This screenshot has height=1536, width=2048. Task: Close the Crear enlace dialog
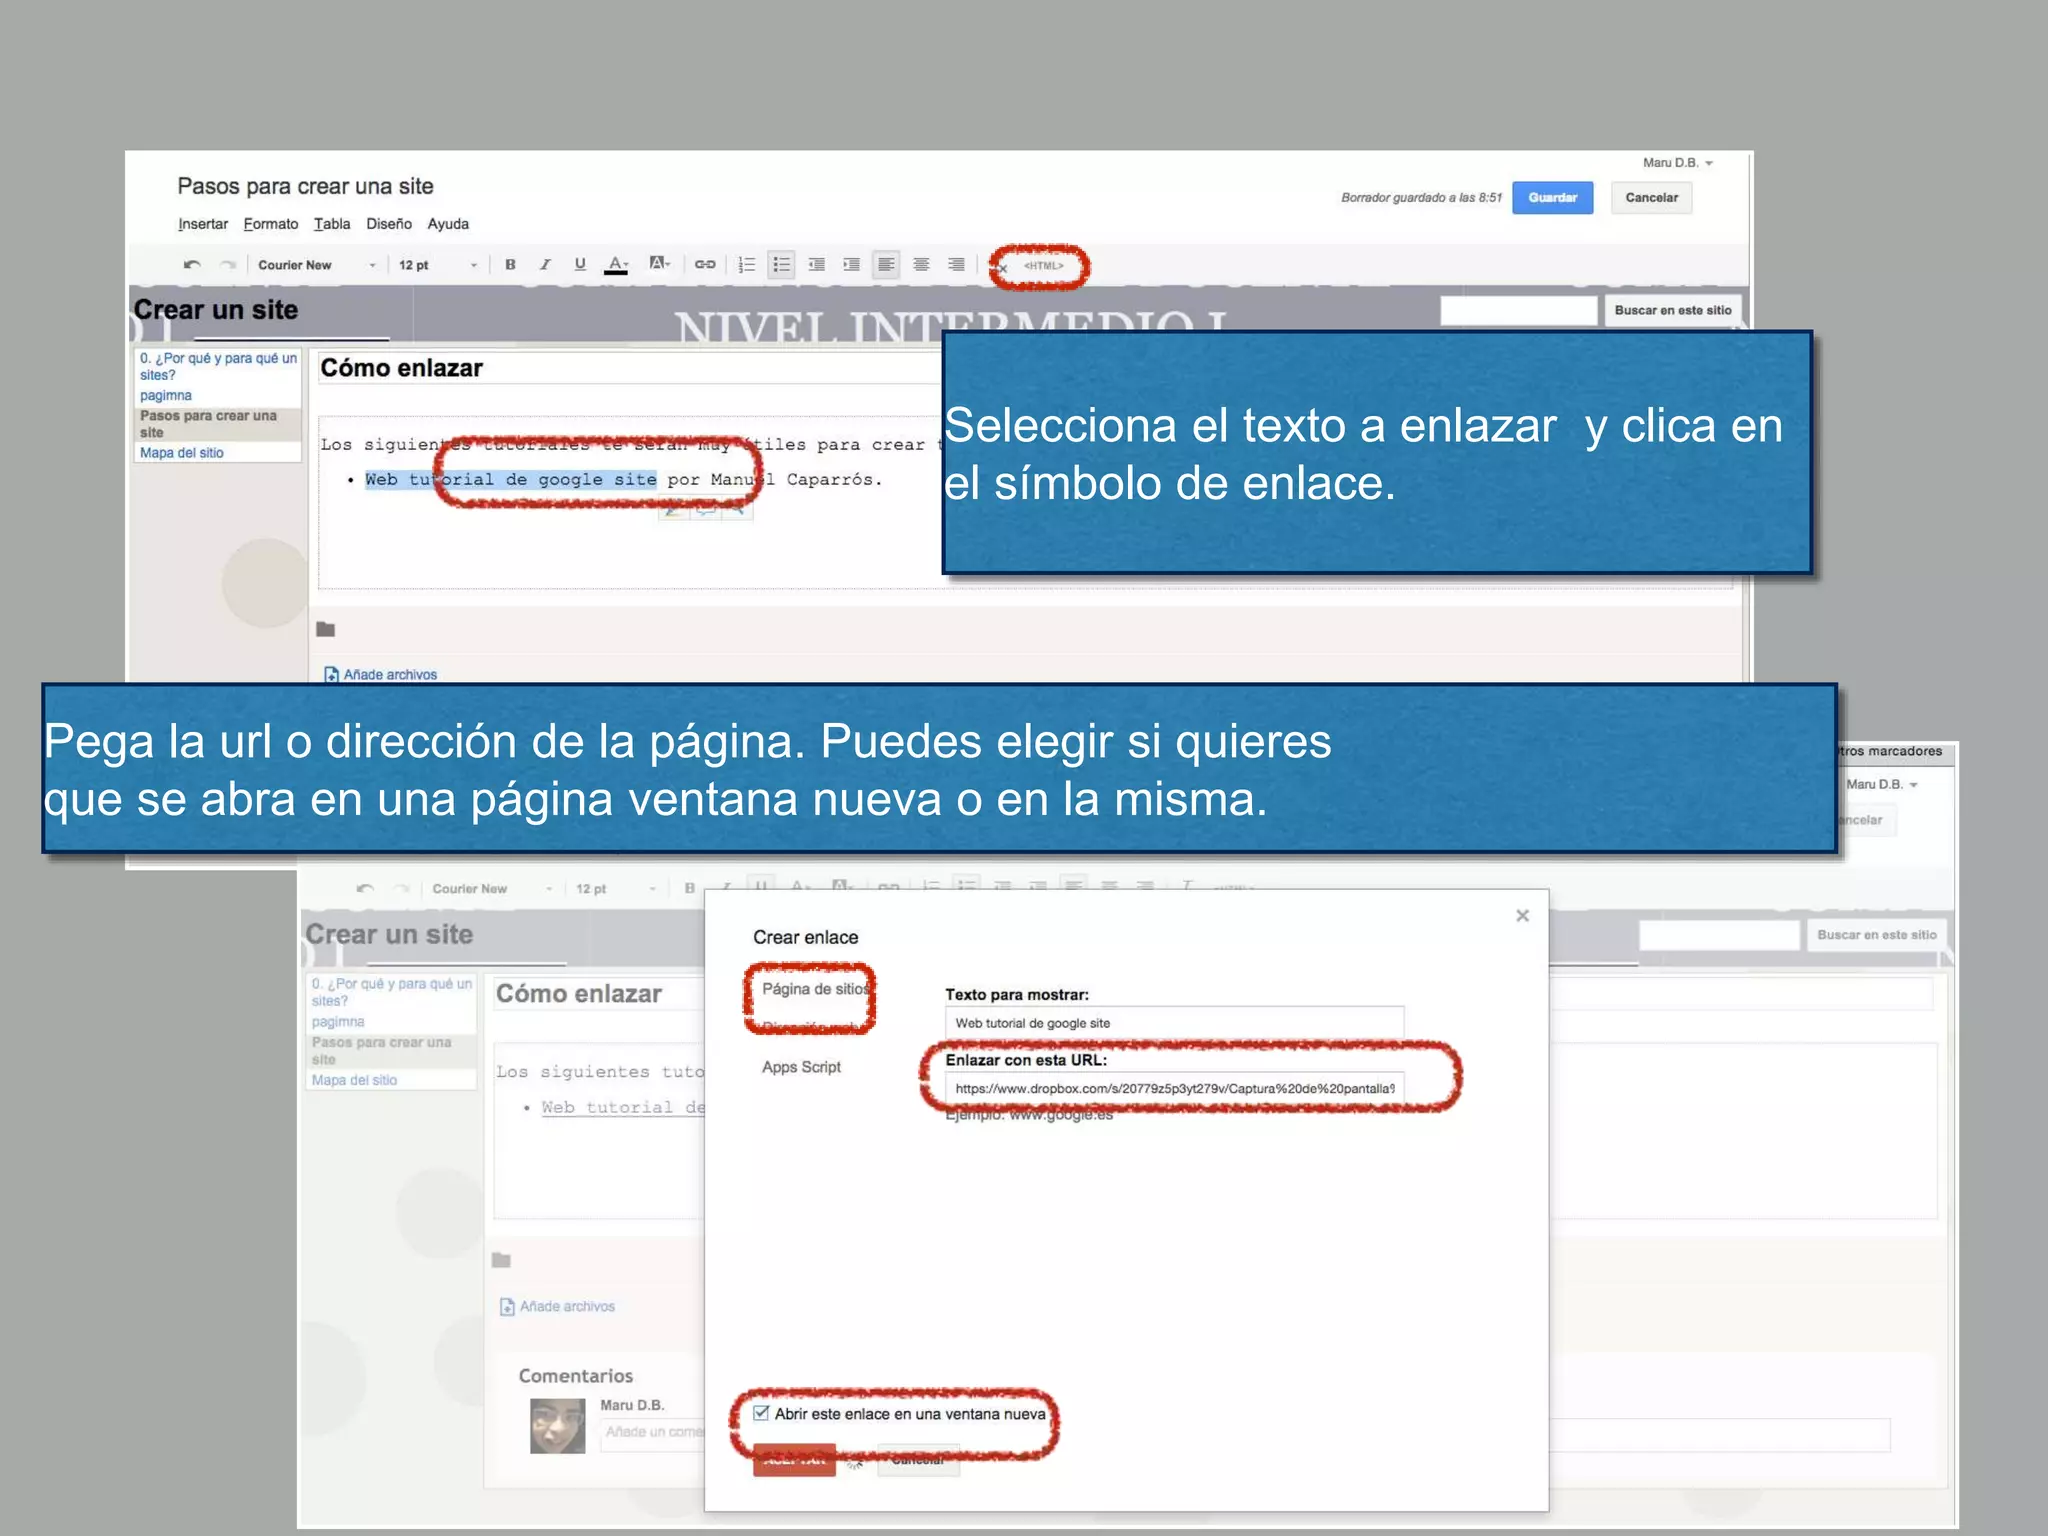1522,915
